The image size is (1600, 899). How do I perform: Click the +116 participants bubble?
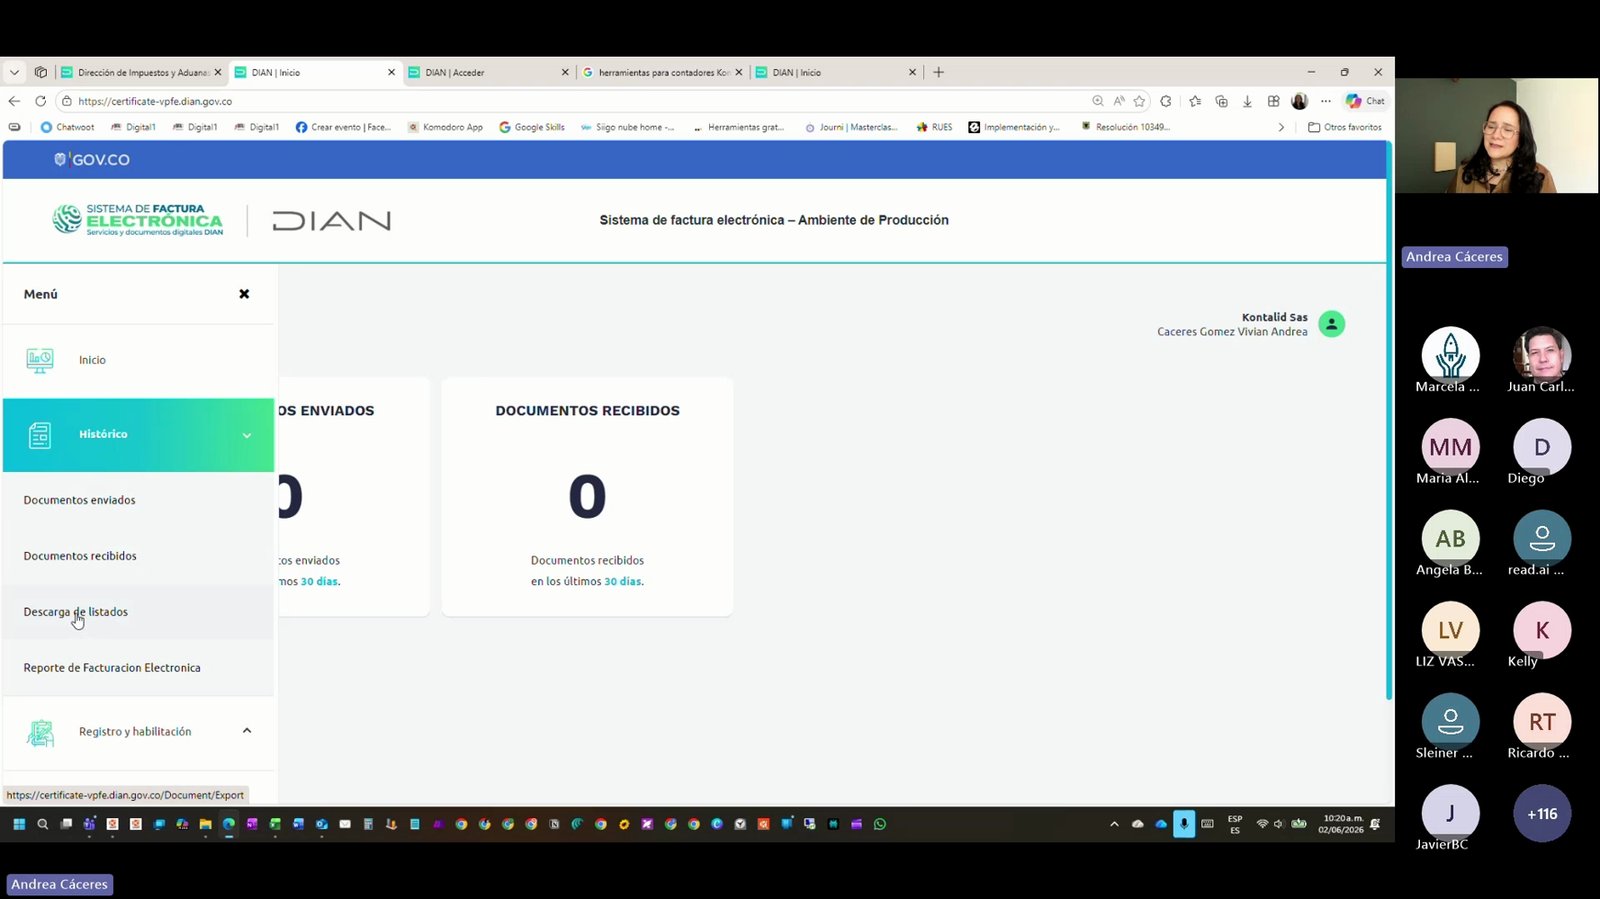click(x=1542, y=814)
